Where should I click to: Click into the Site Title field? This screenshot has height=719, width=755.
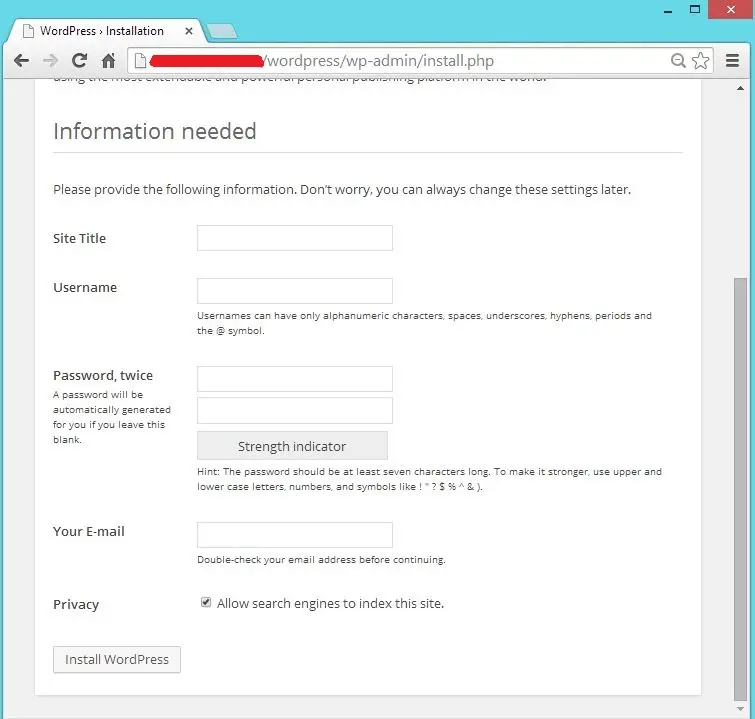(x=295, y=238)
